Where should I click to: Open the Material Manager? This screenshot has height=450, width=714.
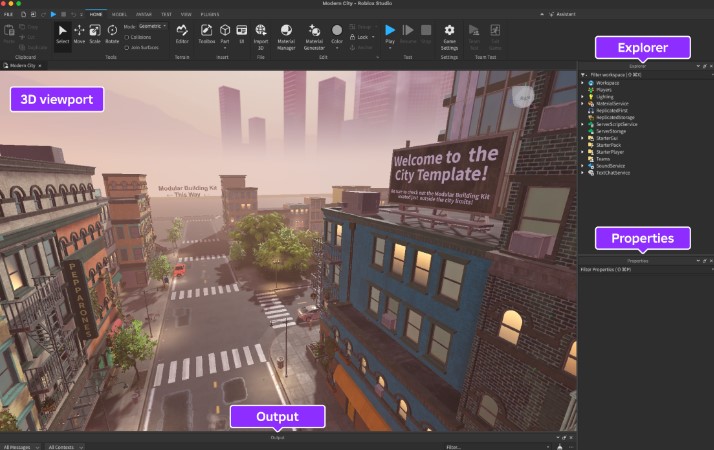pos(286,36)
